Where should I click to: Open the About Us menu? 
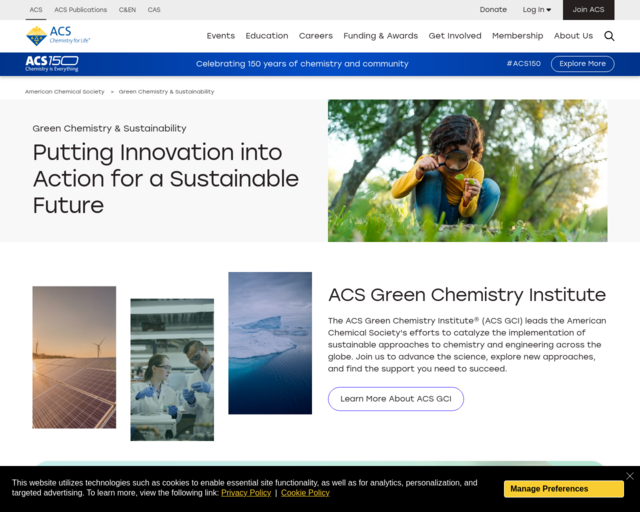click(573, 36)
